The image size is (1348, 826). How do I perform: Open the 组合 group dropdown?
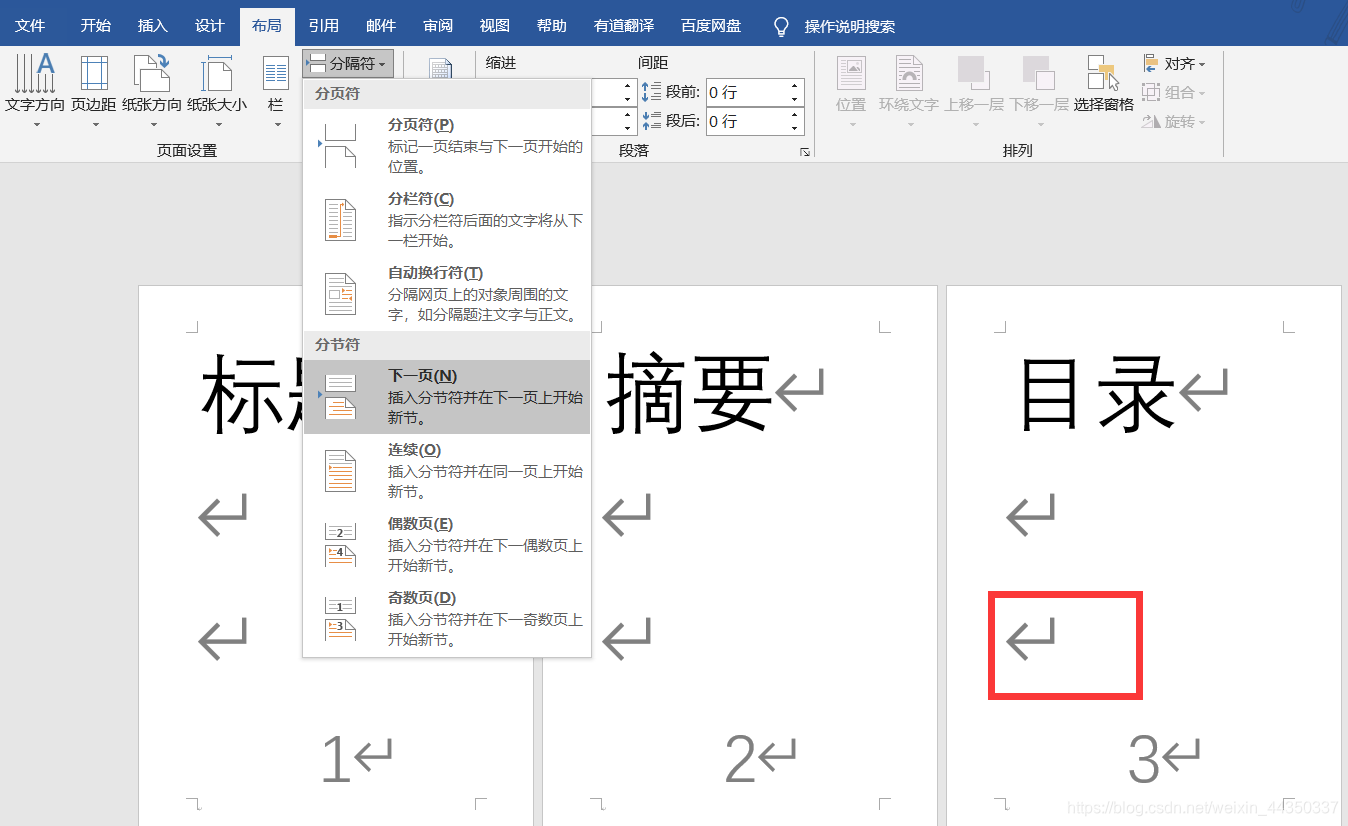pyautogui.click(x=1174, y=93)
